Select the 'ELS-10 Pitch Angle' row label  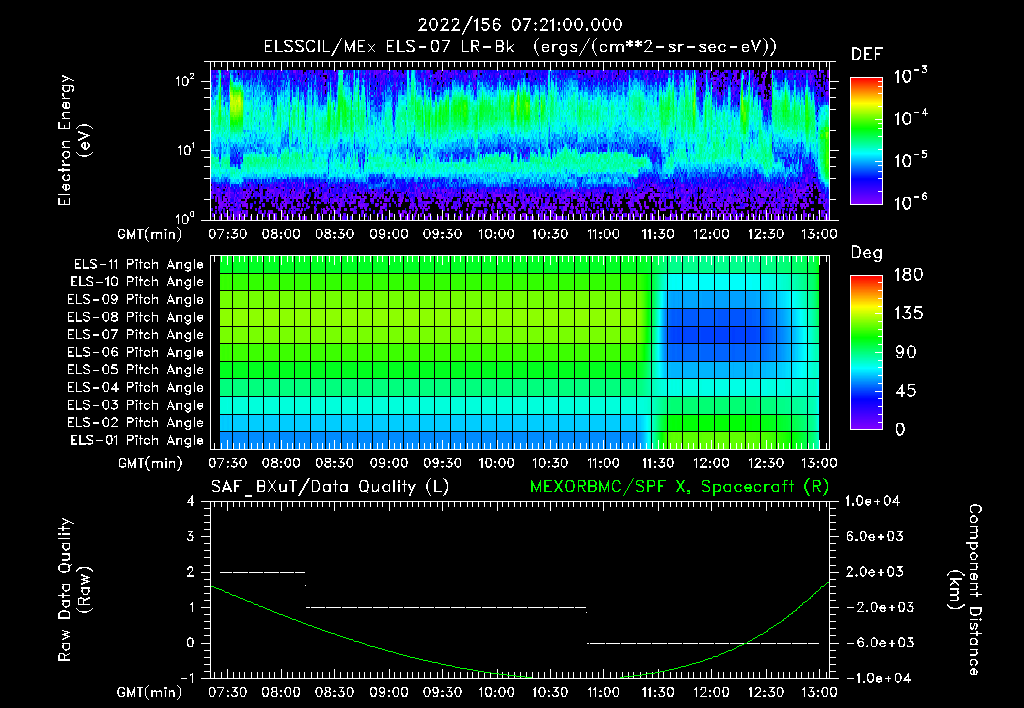[136, 282]
